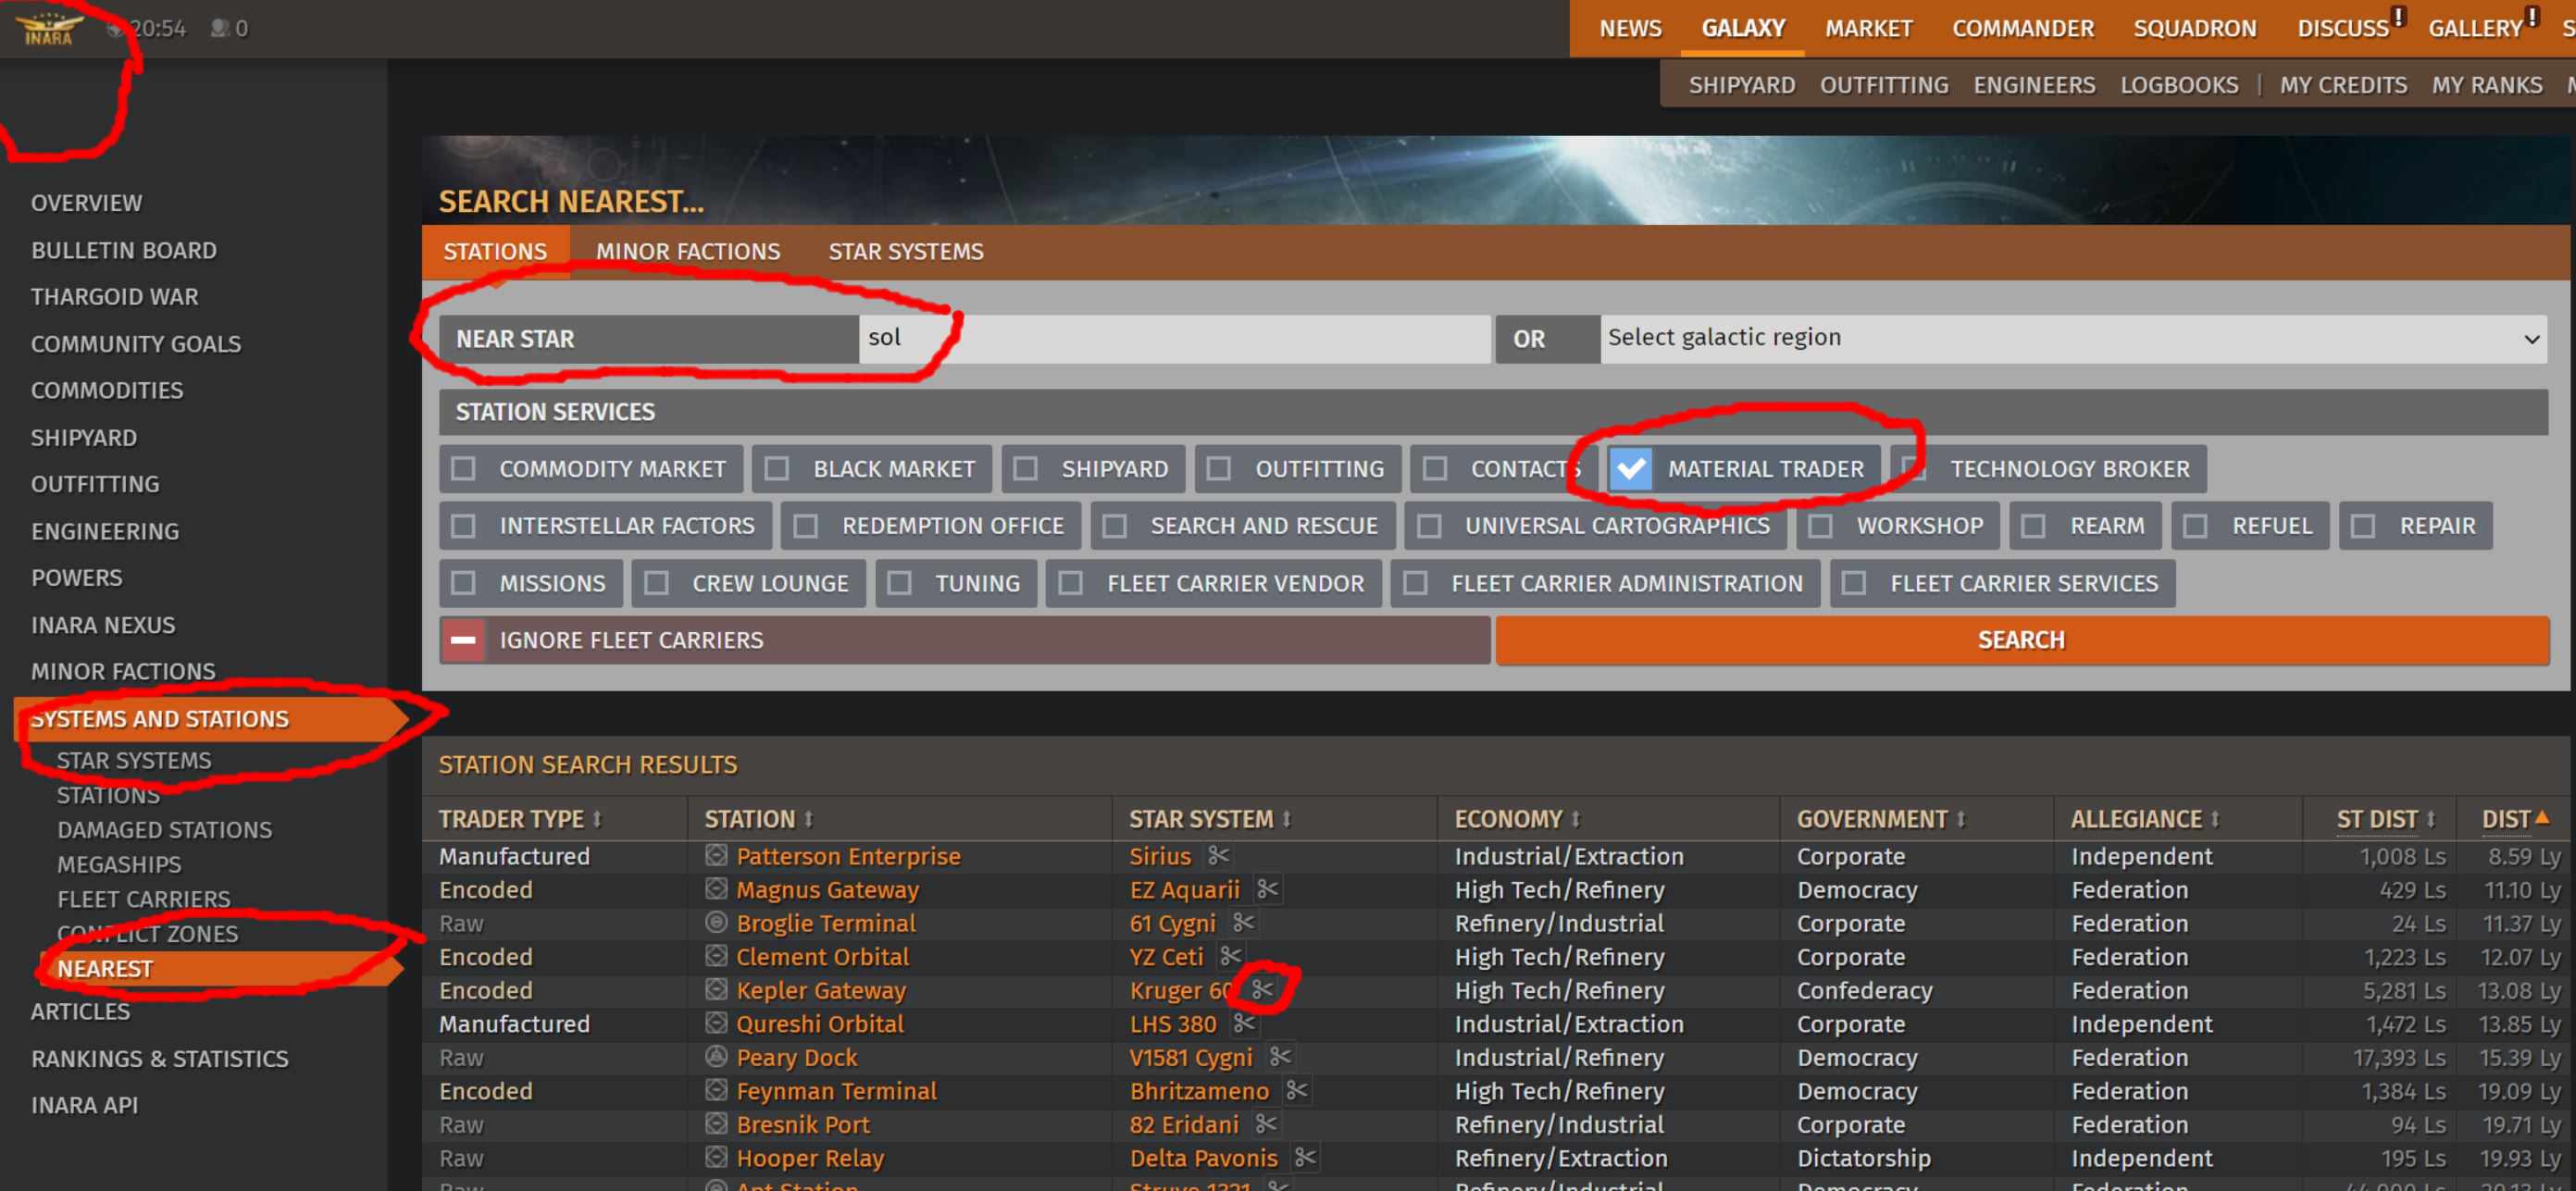The height and width of the screenshot is (1191, 2576).
Task: Sort results by Trader Type column
Action: coord(521,819)
